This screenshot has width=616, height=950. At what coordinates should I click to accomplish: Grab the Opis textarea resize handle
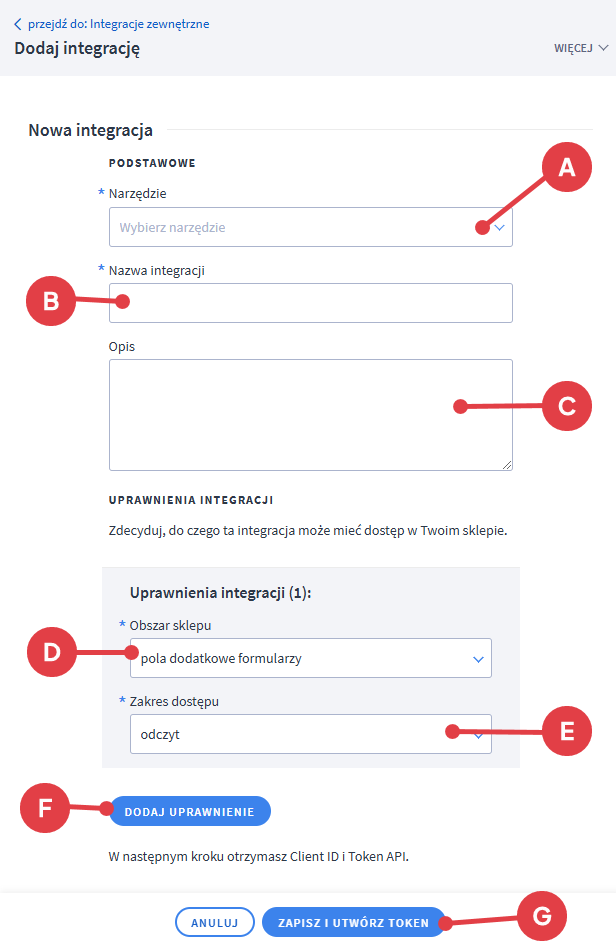coord(507,464)
